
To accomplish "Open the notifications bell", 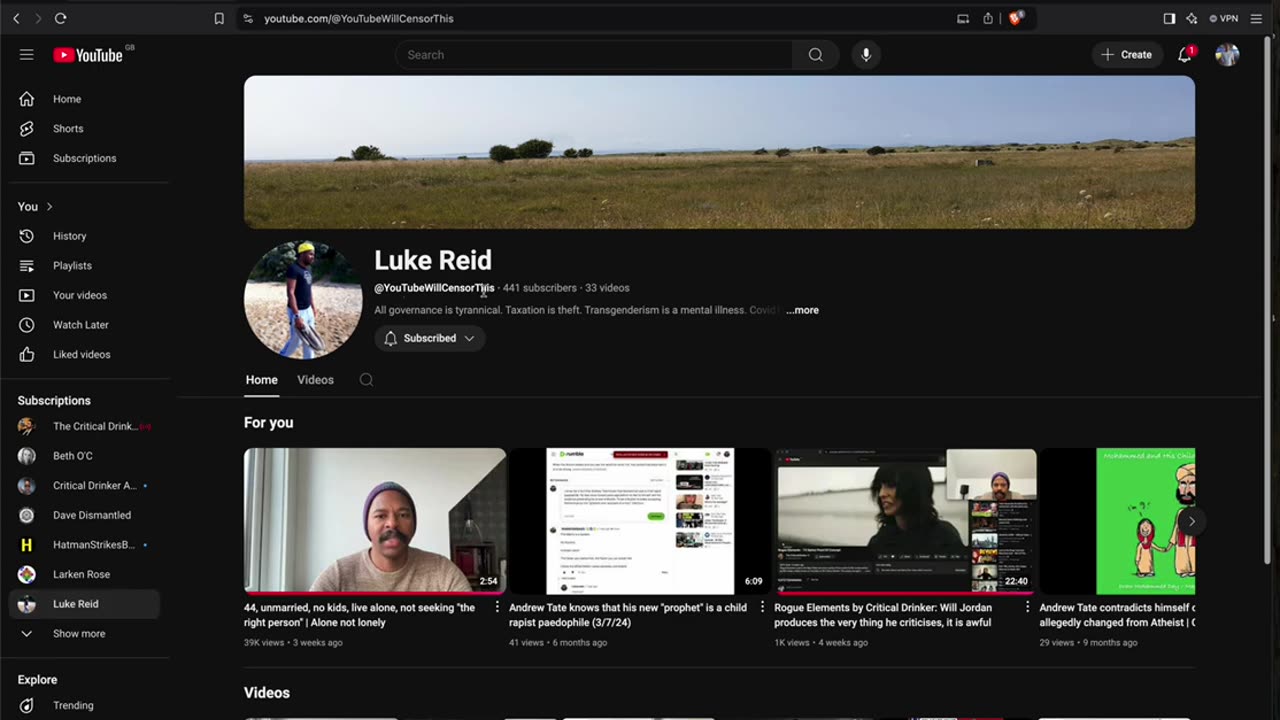I will click(1185, 55).
